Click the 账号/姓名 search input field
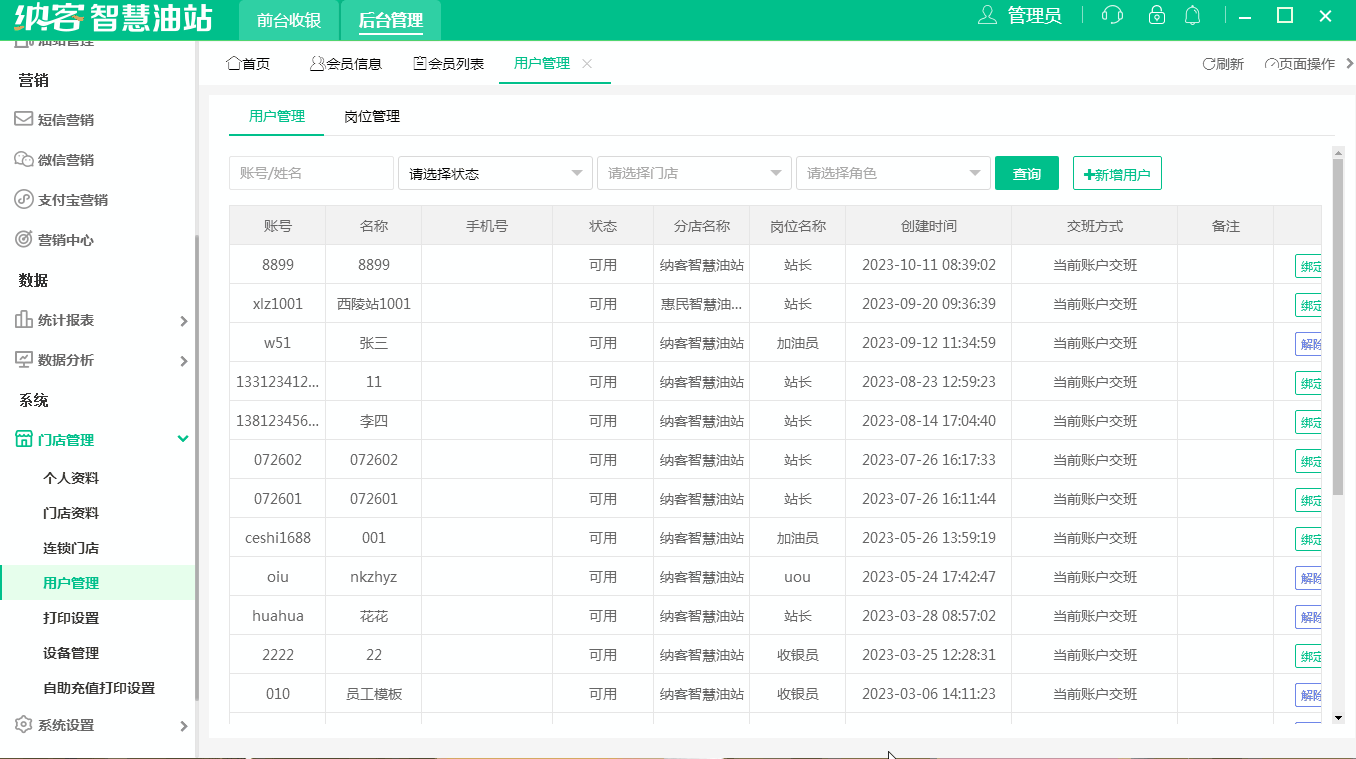Screen dimensions: 1356x759 coord(310,172)
